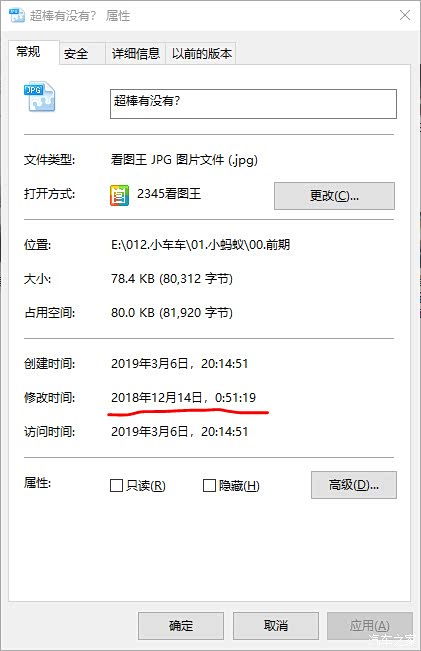The image size is (421, 651).
Task: Click the 应用(A) apply button
Action: (370, 625)
